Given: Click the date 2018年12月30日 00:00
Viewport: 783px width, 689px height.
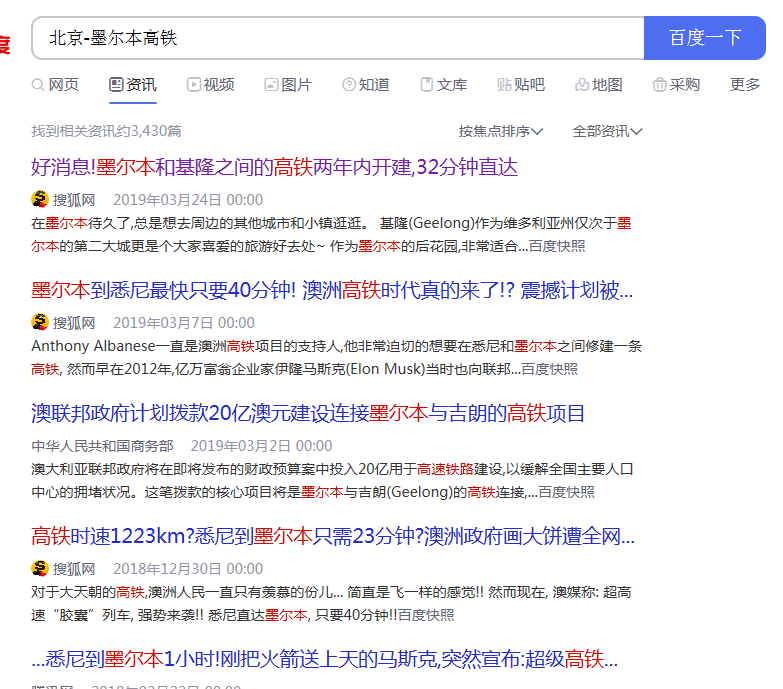Looking at the screenshot, I should (x=188, y=569).
